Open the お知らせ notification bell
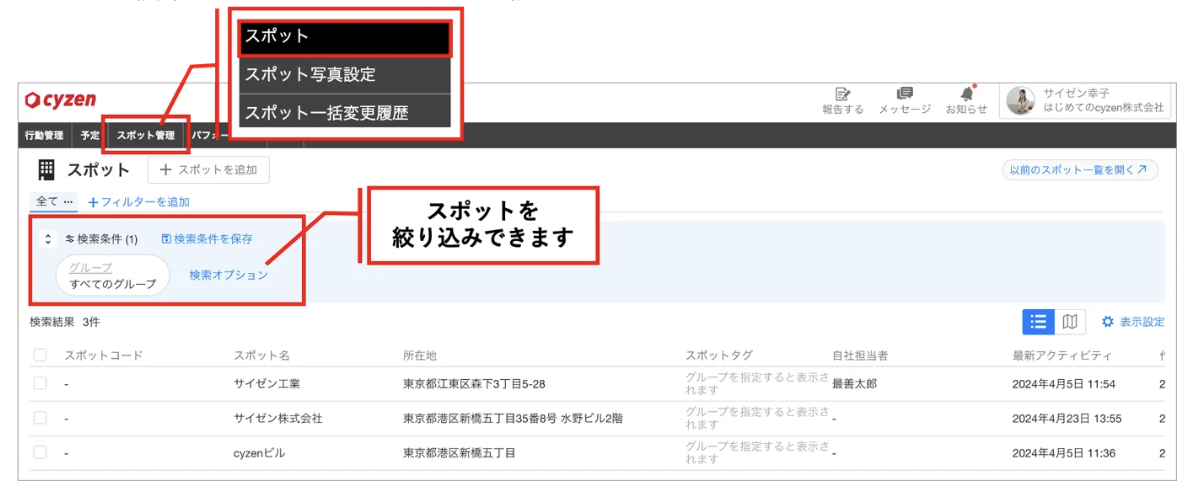Viewport: 1190px width, 492px height. pyautogui.click(x=966, y=94)
